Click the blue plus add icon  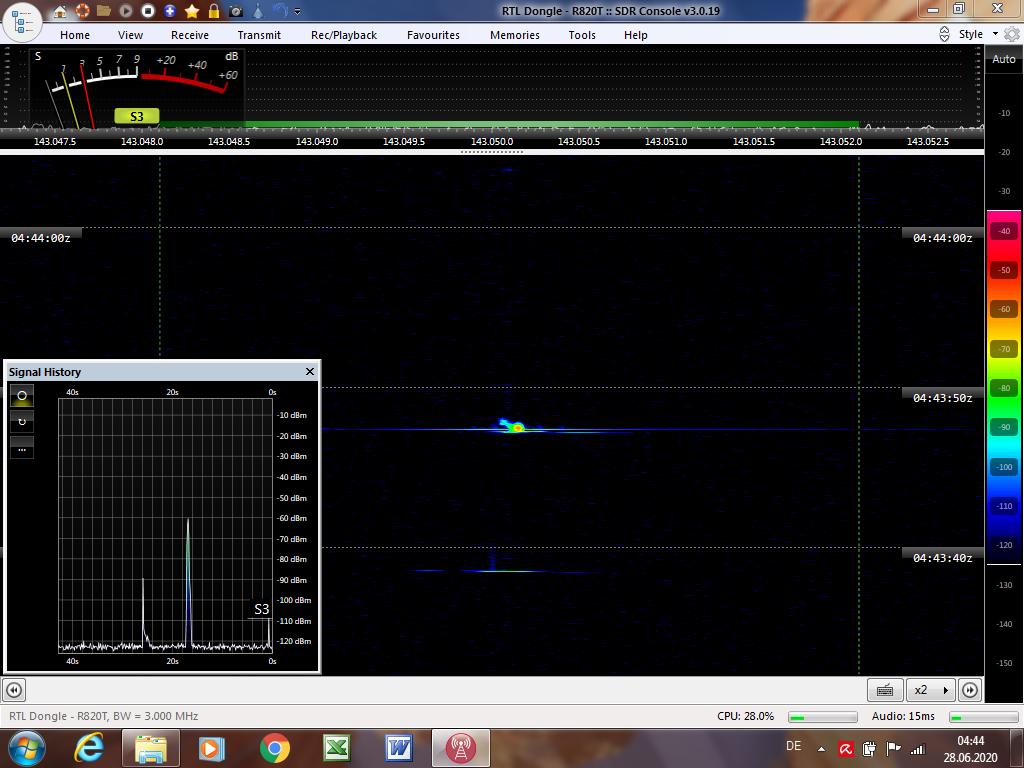click(x=170, y=11)
